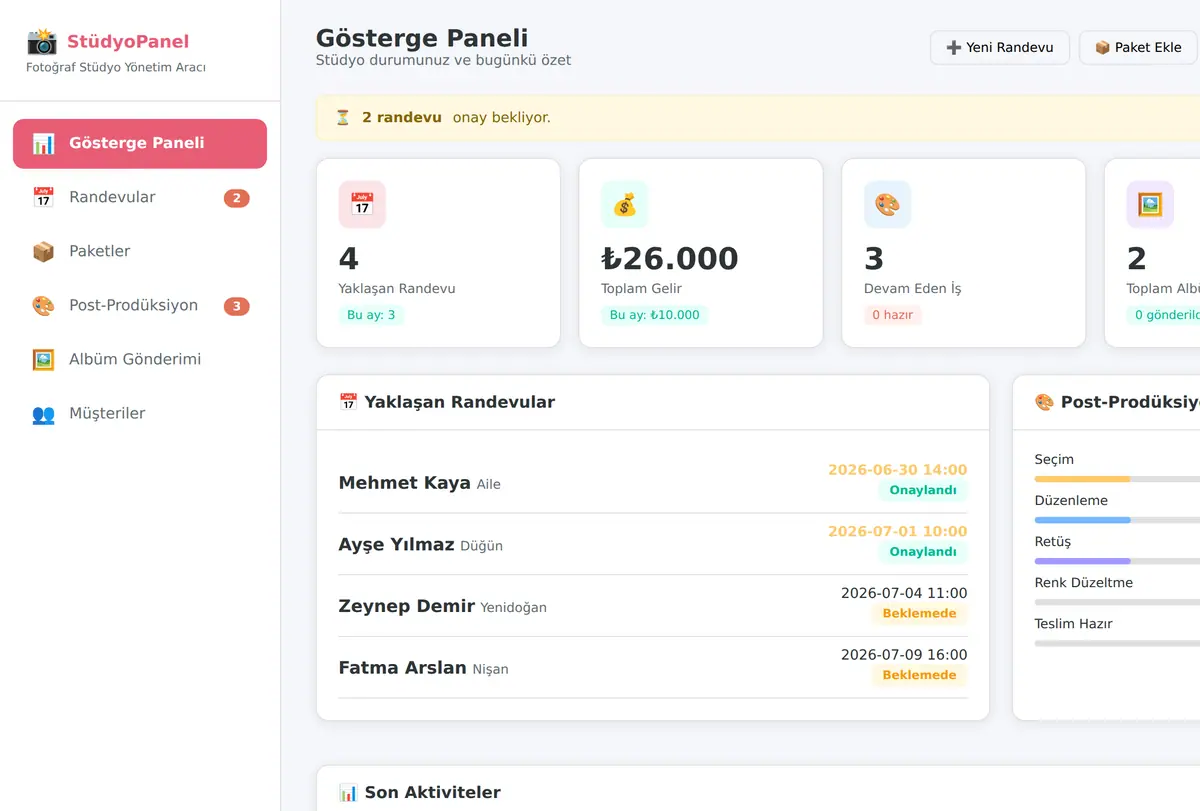Click the Seçim progress bar
1200x811 pixels.
(x=1117, y=479)
